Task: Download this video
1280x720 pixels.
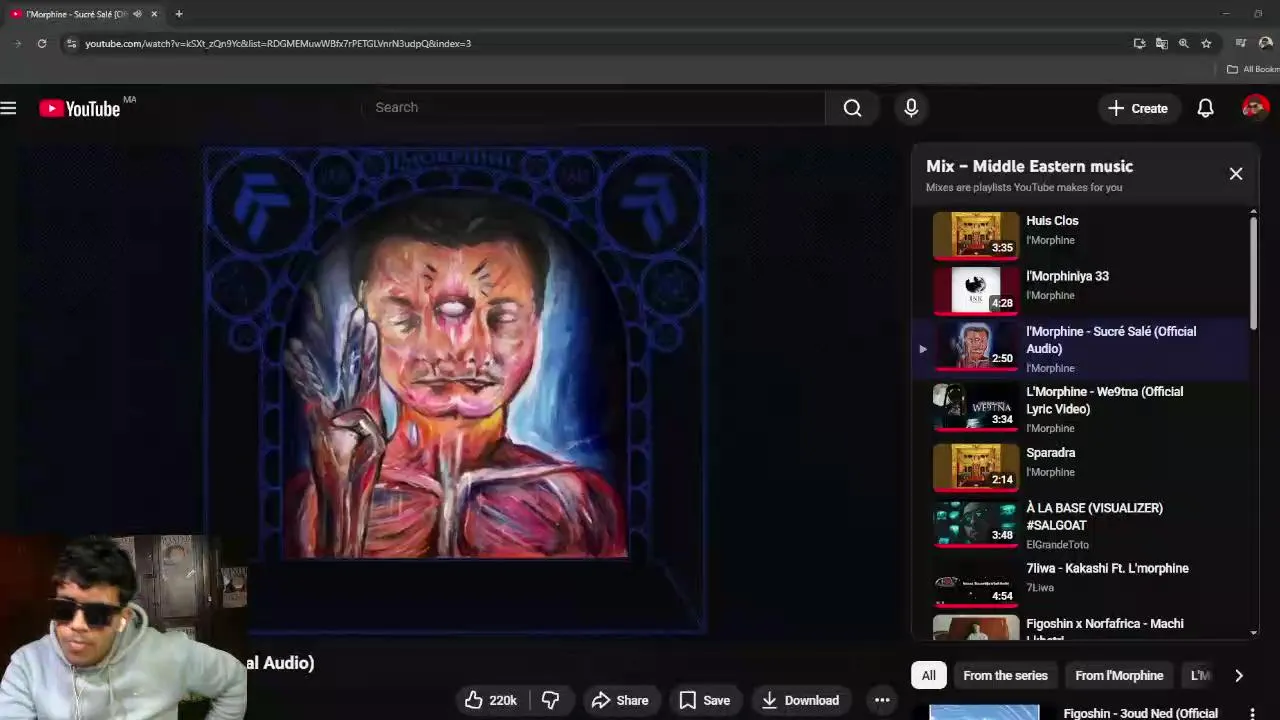Action: pyautogui.click(x=800, y=700)
